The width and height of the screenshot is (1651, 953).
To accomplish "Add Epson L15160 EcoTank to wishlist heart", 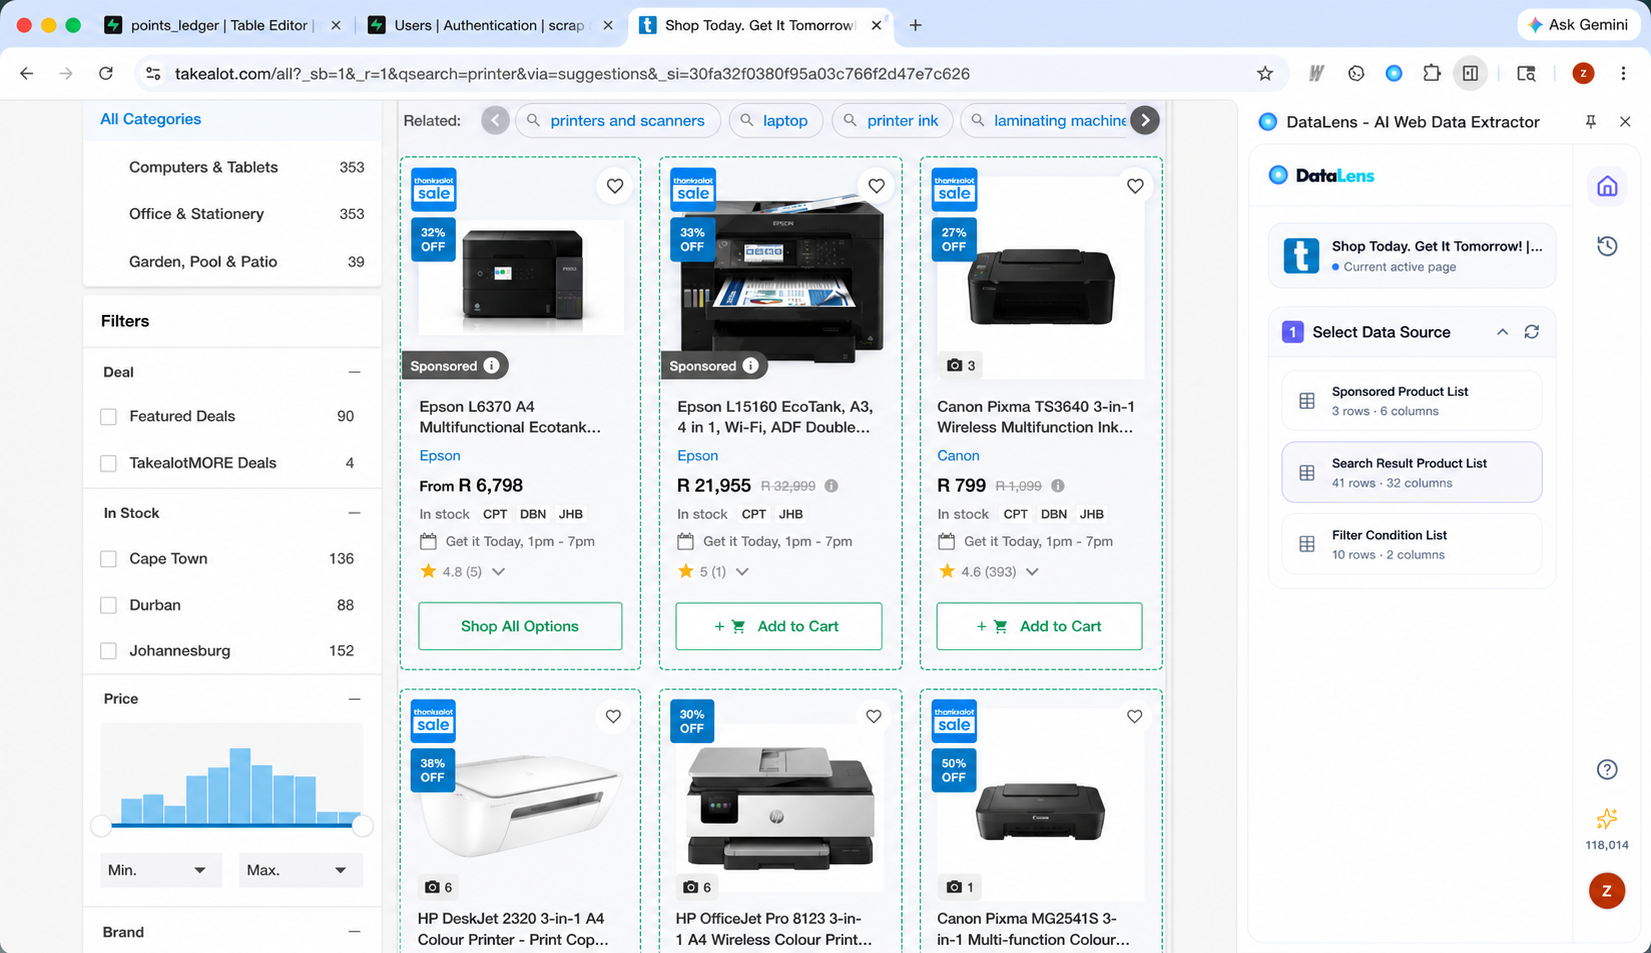I will click(x=876, y=186).
